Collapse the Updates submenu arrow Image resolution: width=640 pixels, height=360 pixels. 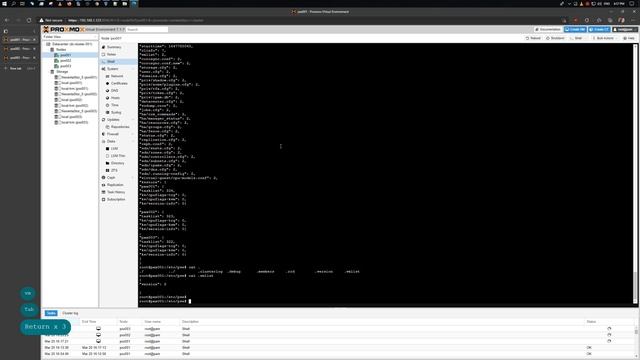coord(133,120)
